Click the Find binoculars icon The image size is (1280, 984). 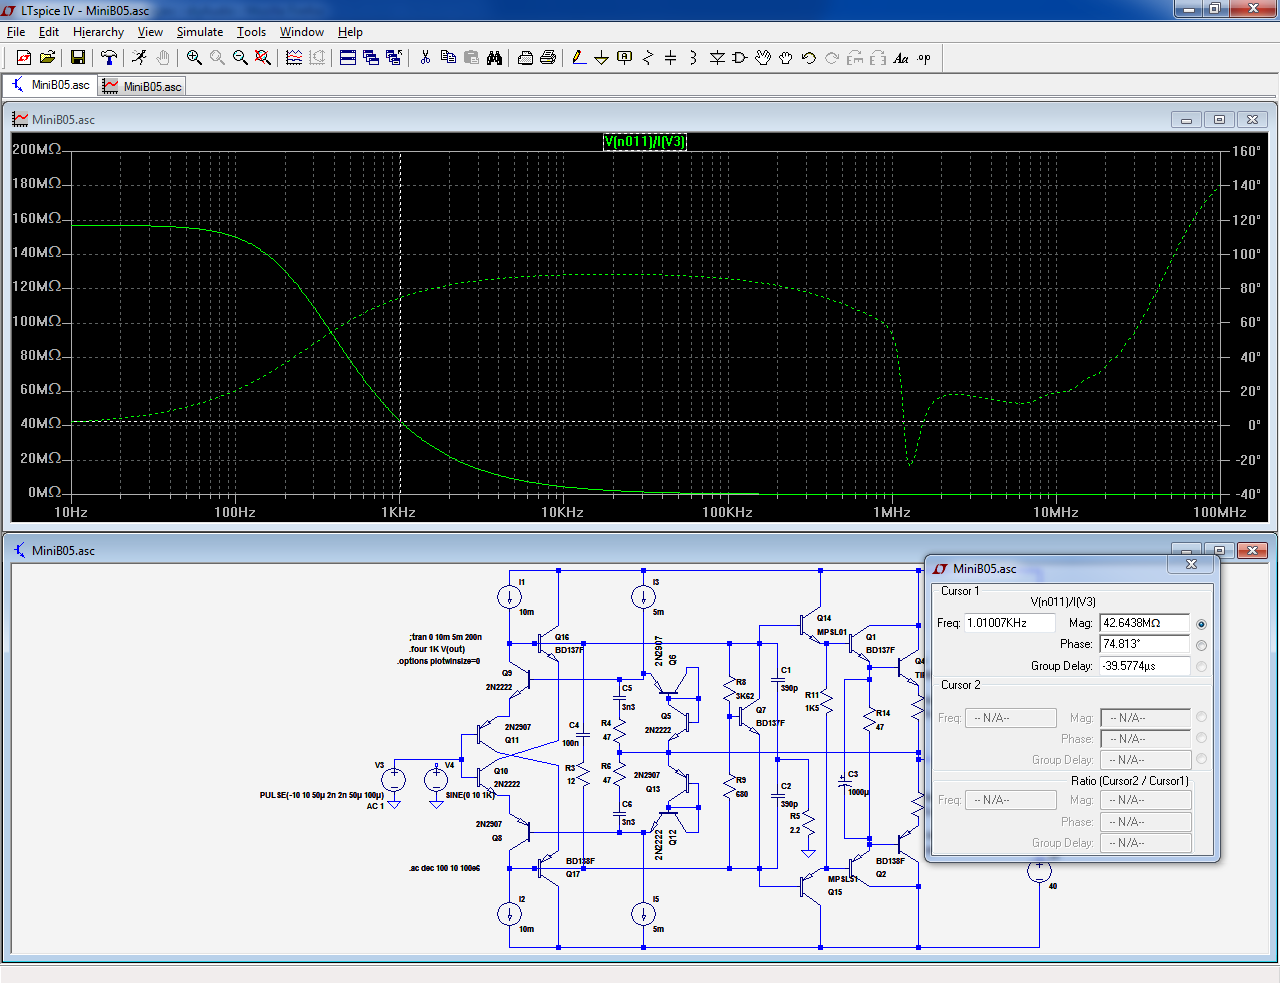click(x=494, y=58)
